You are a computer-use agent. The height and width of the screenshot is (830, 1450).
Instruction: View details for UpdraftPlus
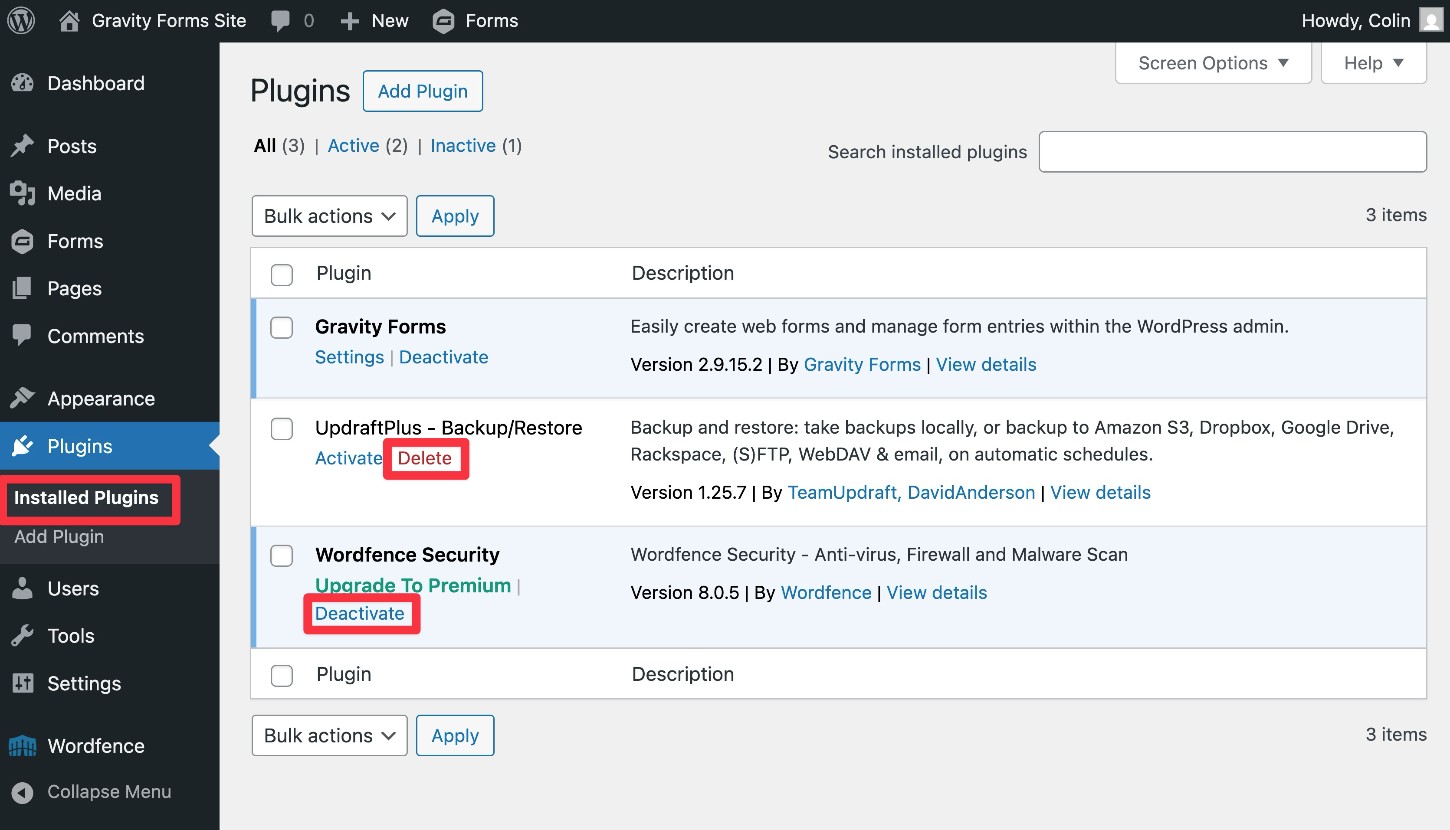1100,492
